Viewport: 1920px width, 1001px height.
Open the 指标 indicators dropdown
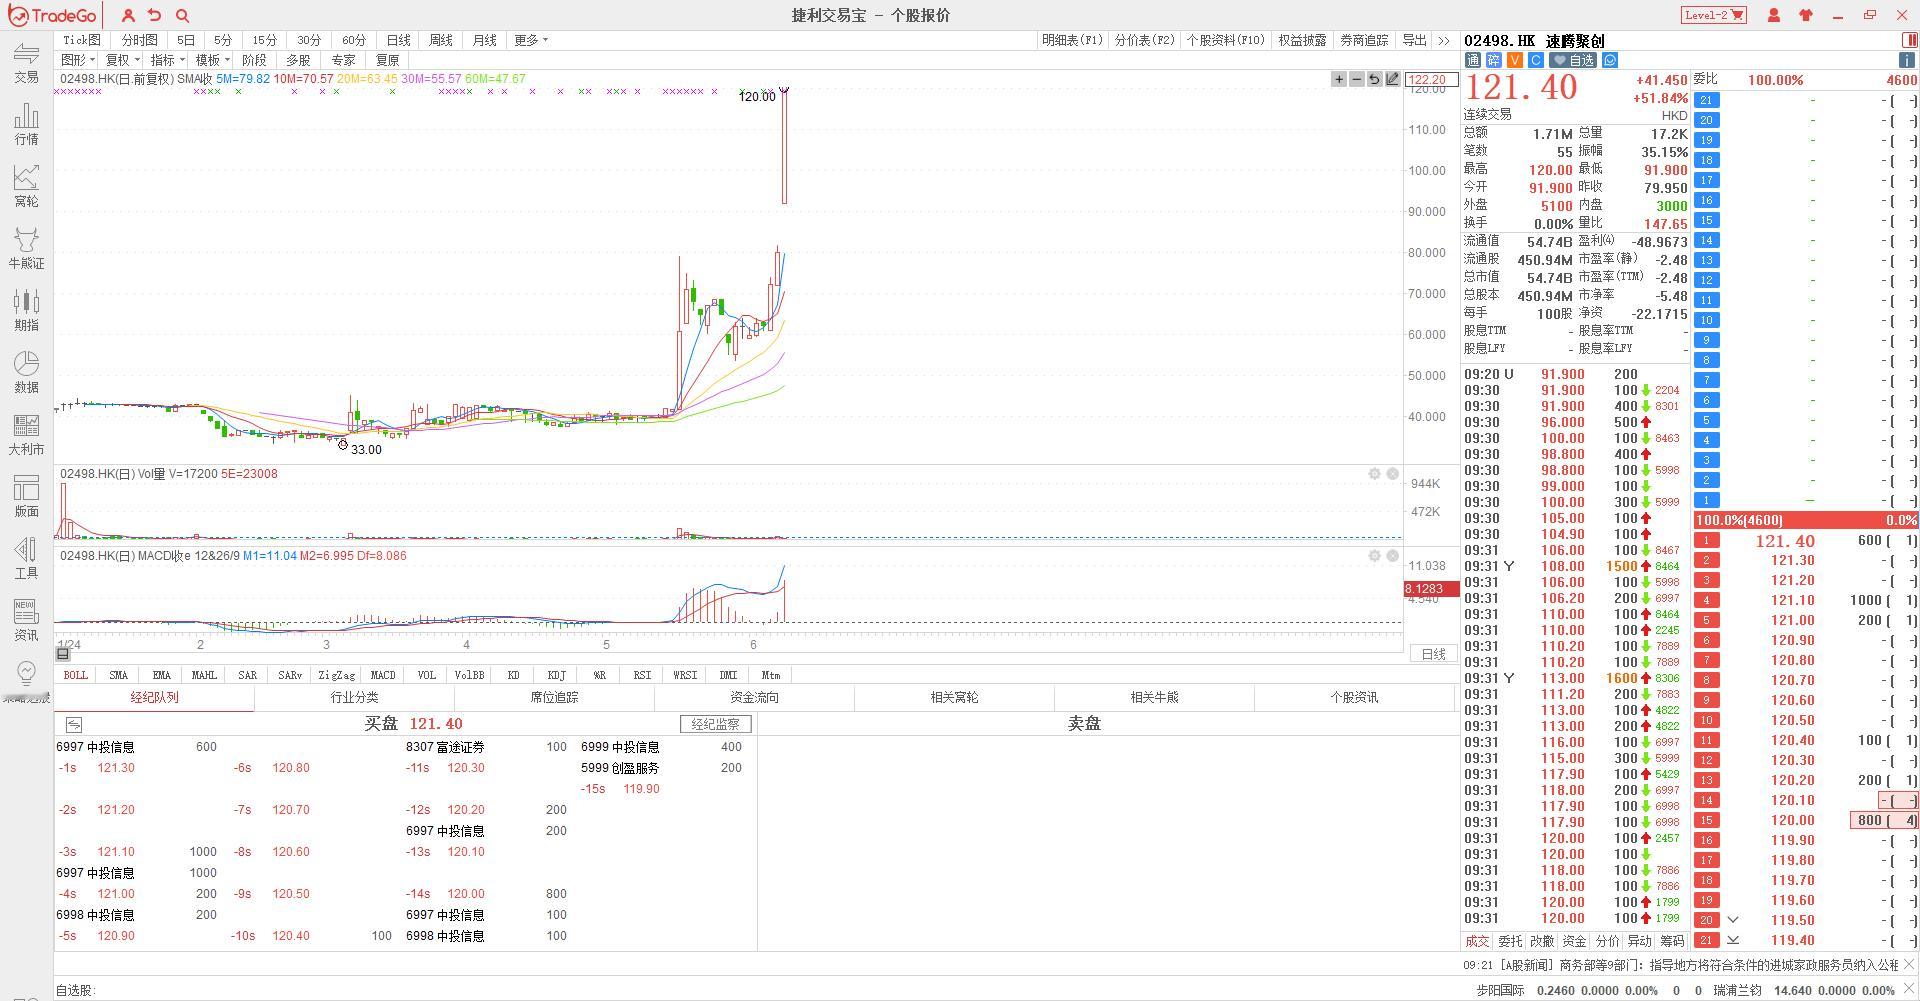click(167, 60)
